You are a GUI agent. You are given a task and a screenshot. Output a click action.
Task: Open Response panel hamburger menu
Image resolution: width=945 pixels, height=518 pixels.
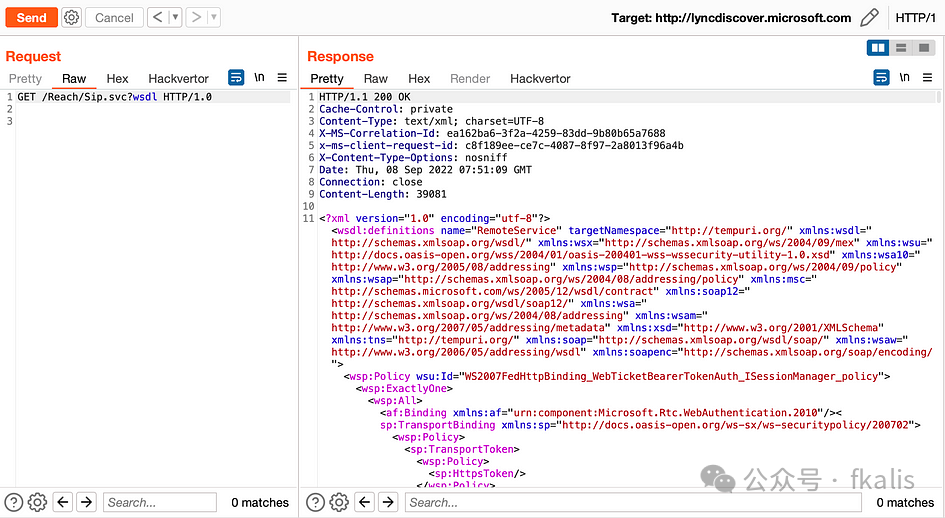(x=928, y=77)
